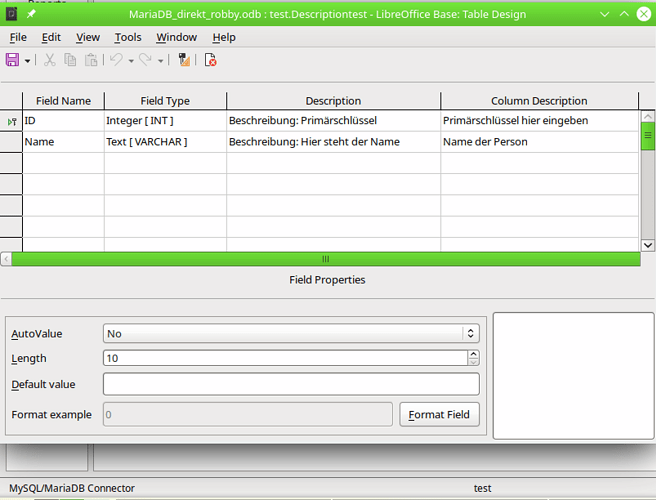
Task: Click the Format example field
Action: click(x=248, y=415)
